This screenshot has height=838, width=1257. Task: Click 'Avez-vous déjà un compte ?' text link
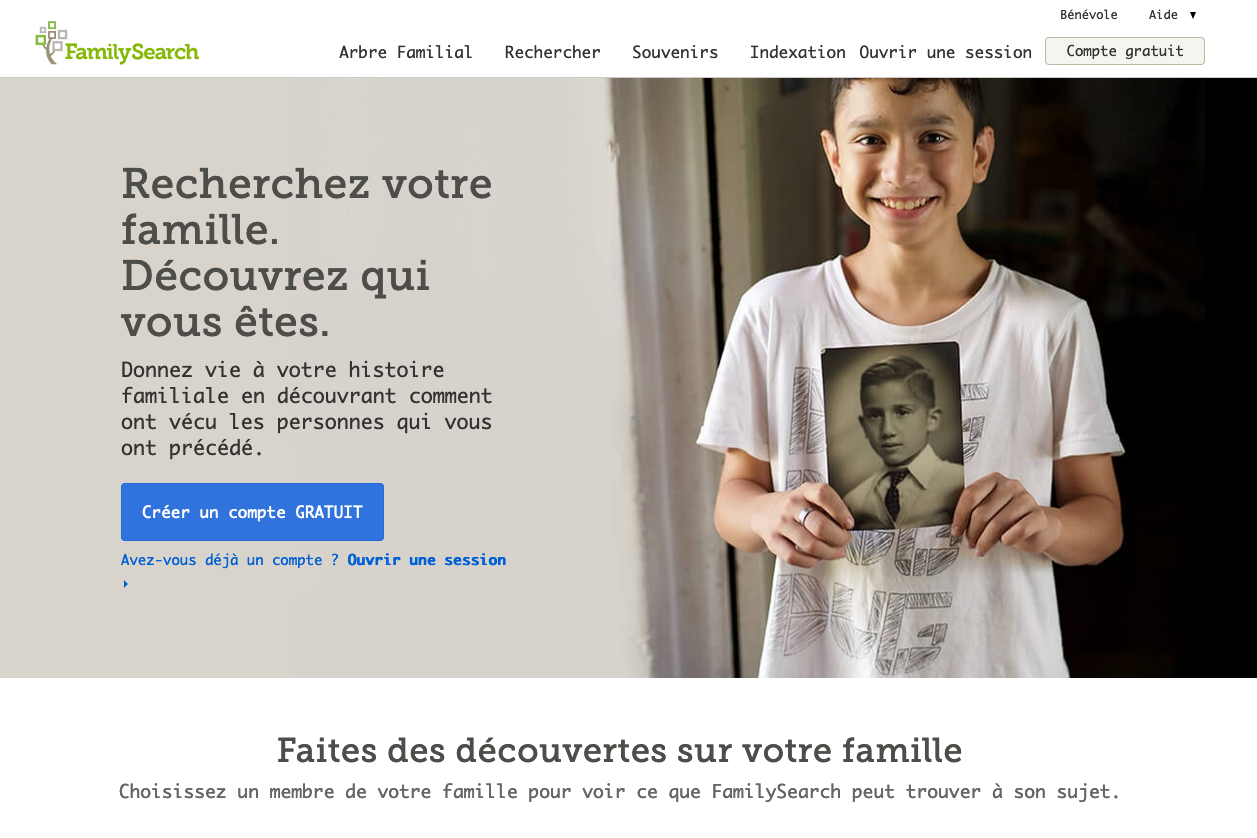click(230, 560)
